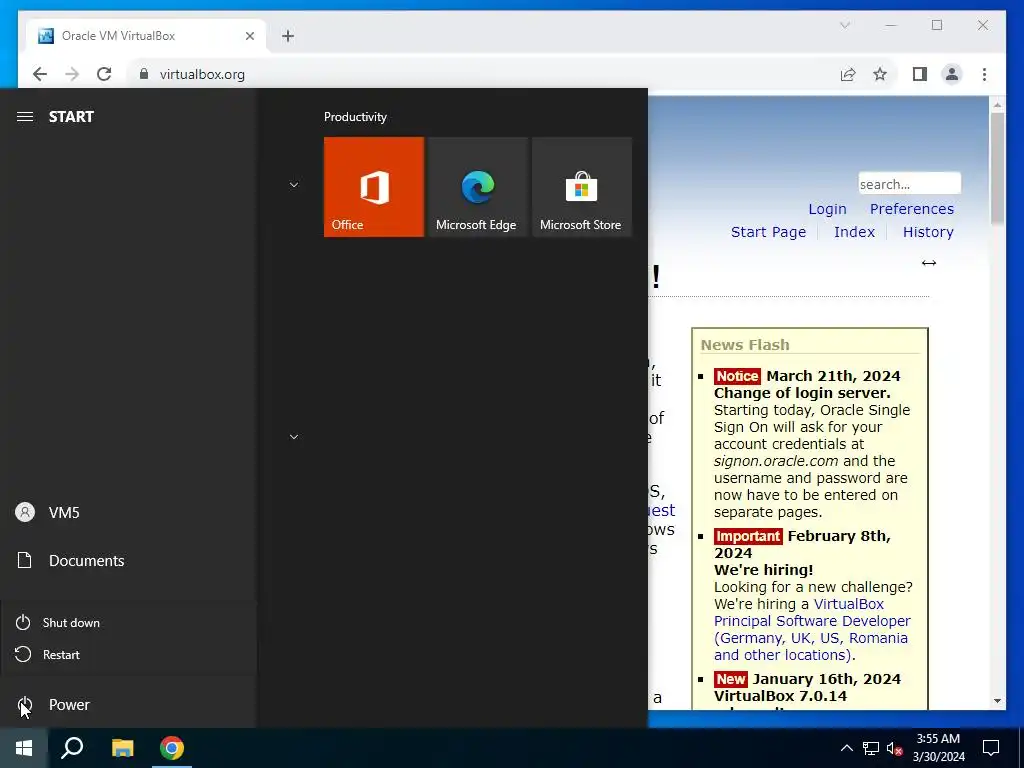
Task: Share this page via Chrome share icon
Action: pos(848,74)
